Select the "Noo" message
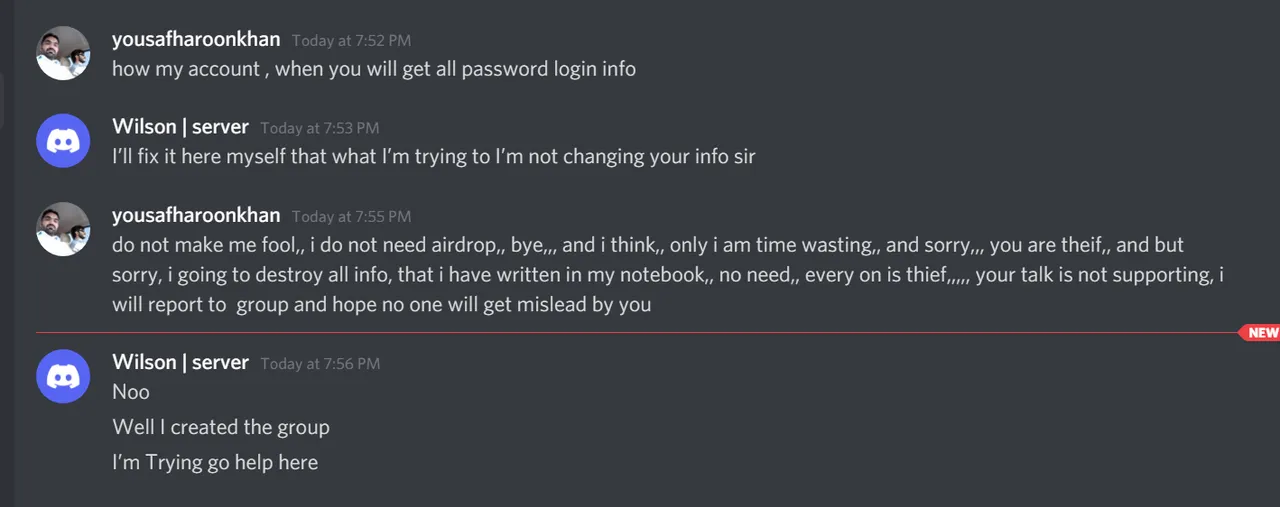Image resolution: width=1280 pixels, height=507 pixels. [x=131, y=392]
